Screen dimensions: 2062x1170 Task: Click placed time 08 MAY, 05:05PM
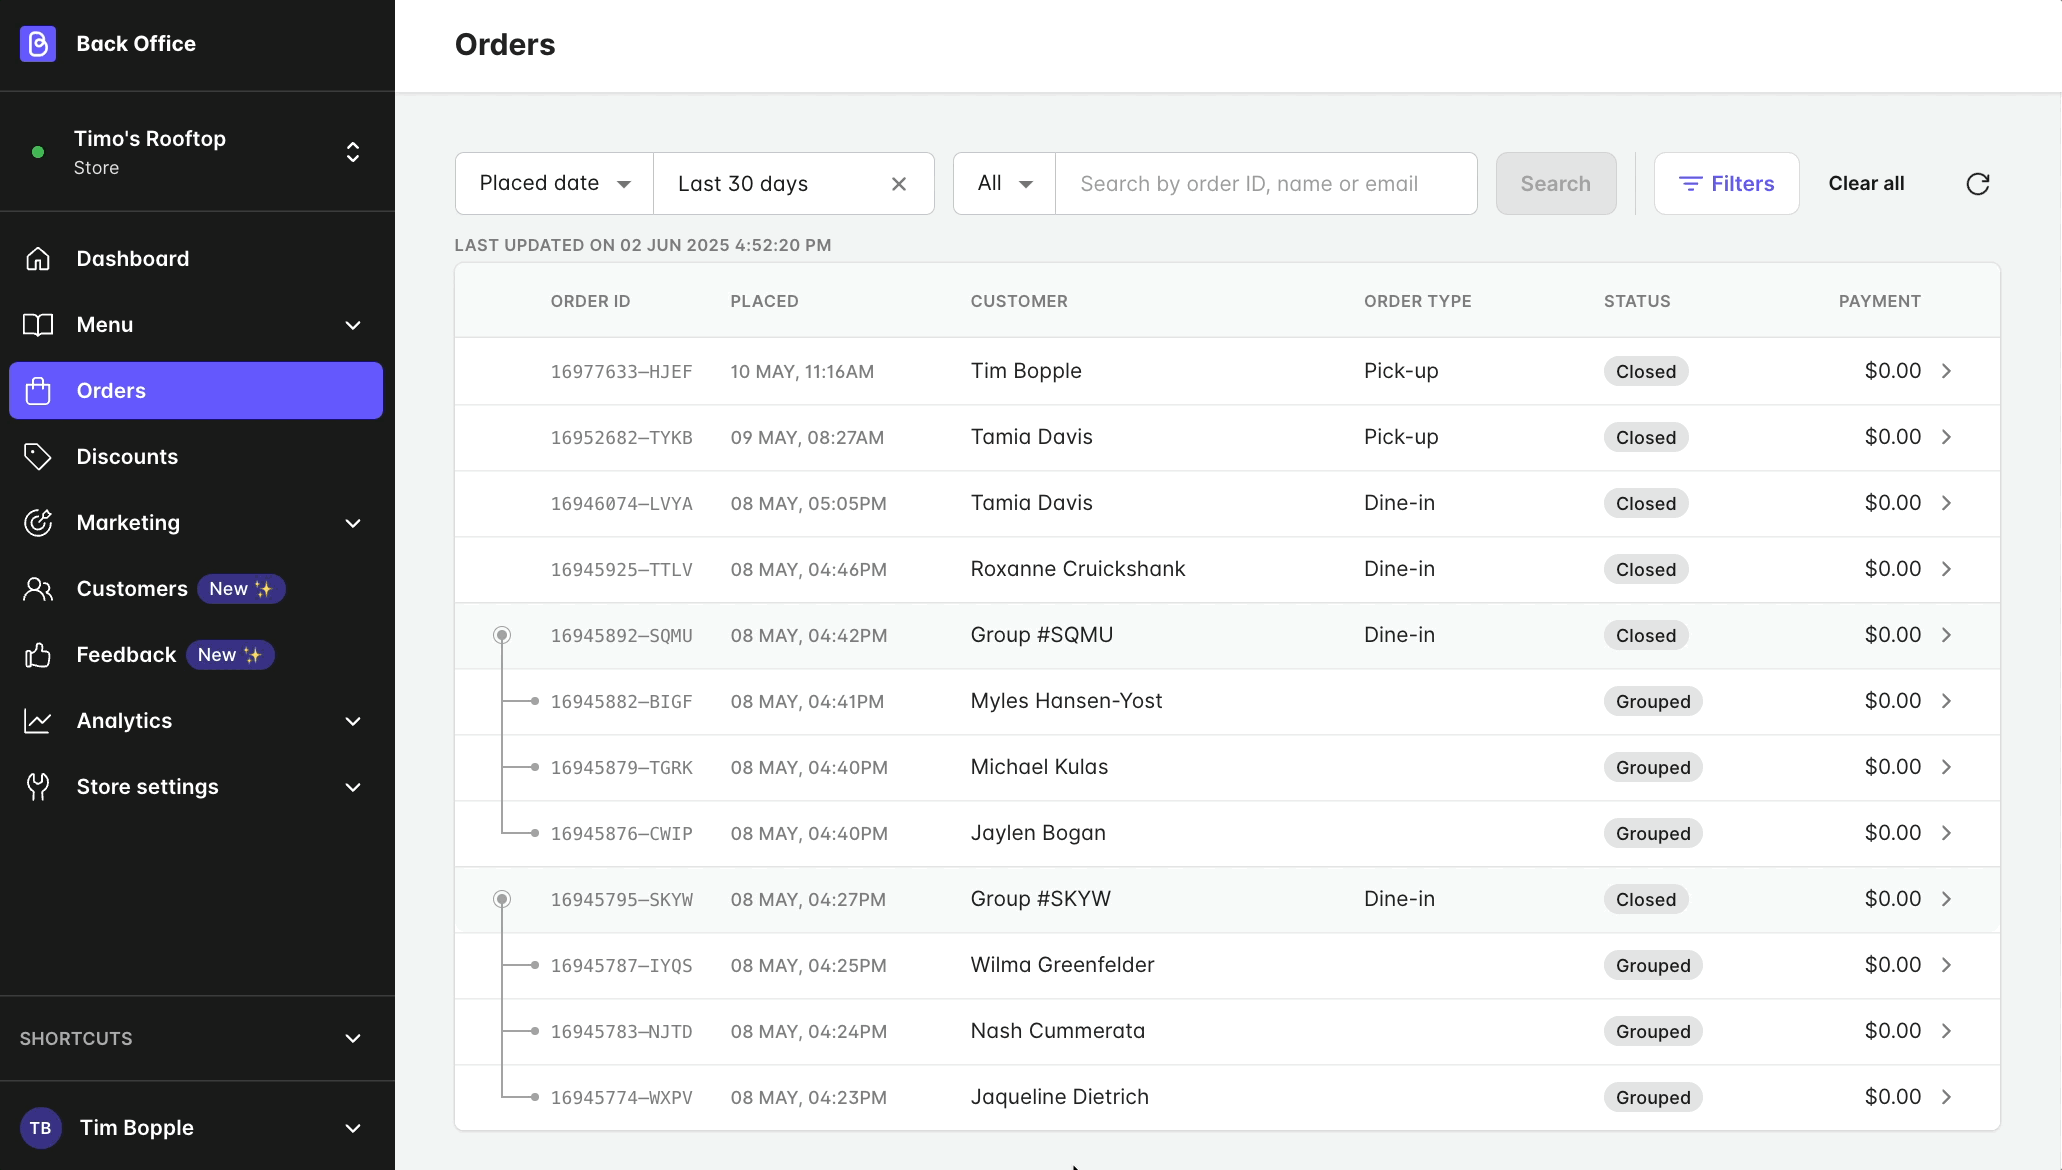[808, 504]
